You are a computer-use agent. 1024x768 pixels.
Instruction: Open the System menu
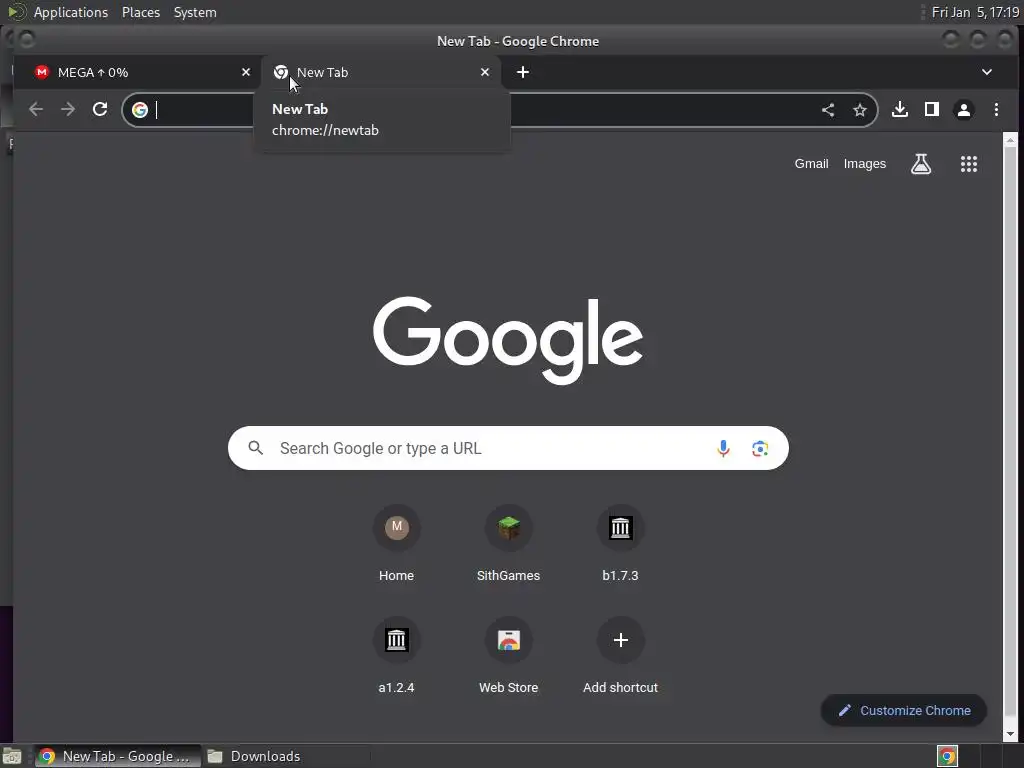point(195,12)
